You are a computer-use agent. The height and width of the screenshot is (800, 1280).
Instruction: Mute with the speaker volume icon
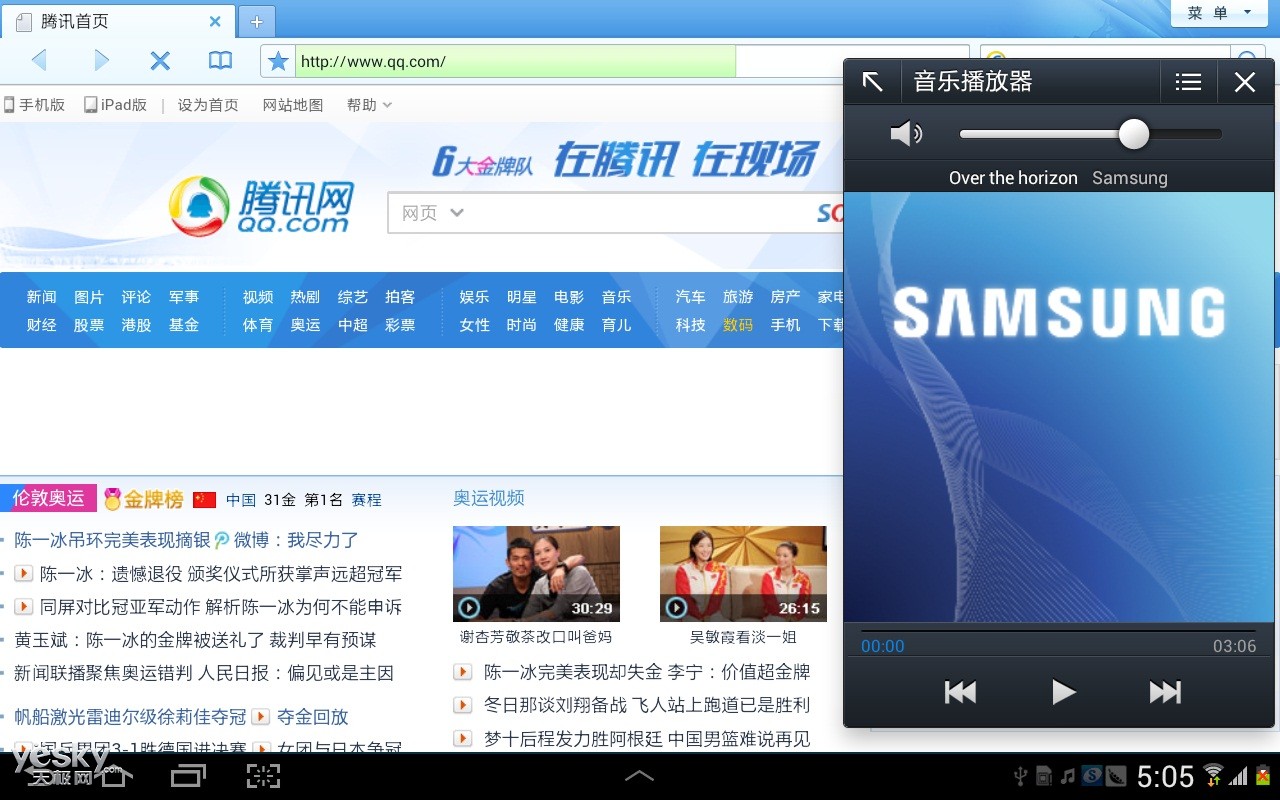(x=906, y=133)
